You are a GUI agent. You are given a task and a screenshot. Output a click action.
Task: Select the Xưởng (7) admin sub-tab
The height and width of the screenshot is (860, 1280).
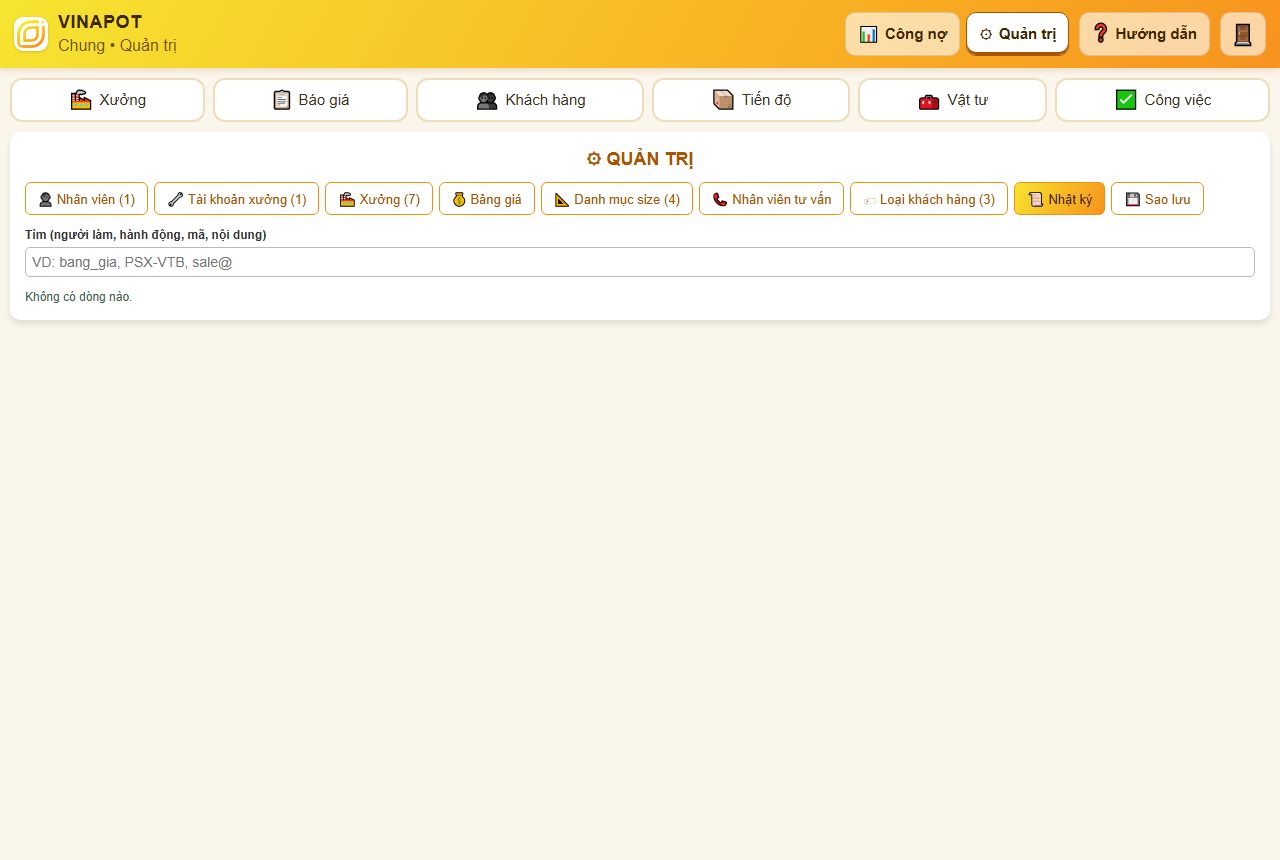(x=379, y=199)
